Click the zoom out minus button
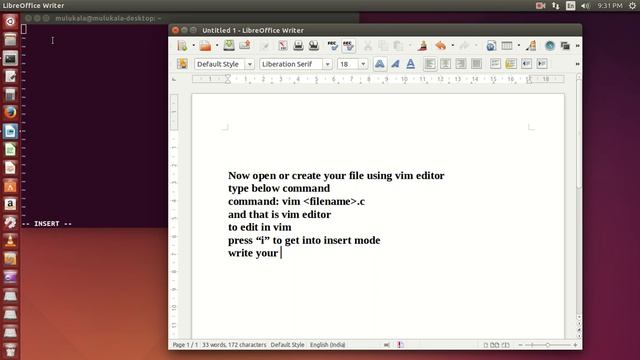Screen dimensions: 640x360 (520, 345)
